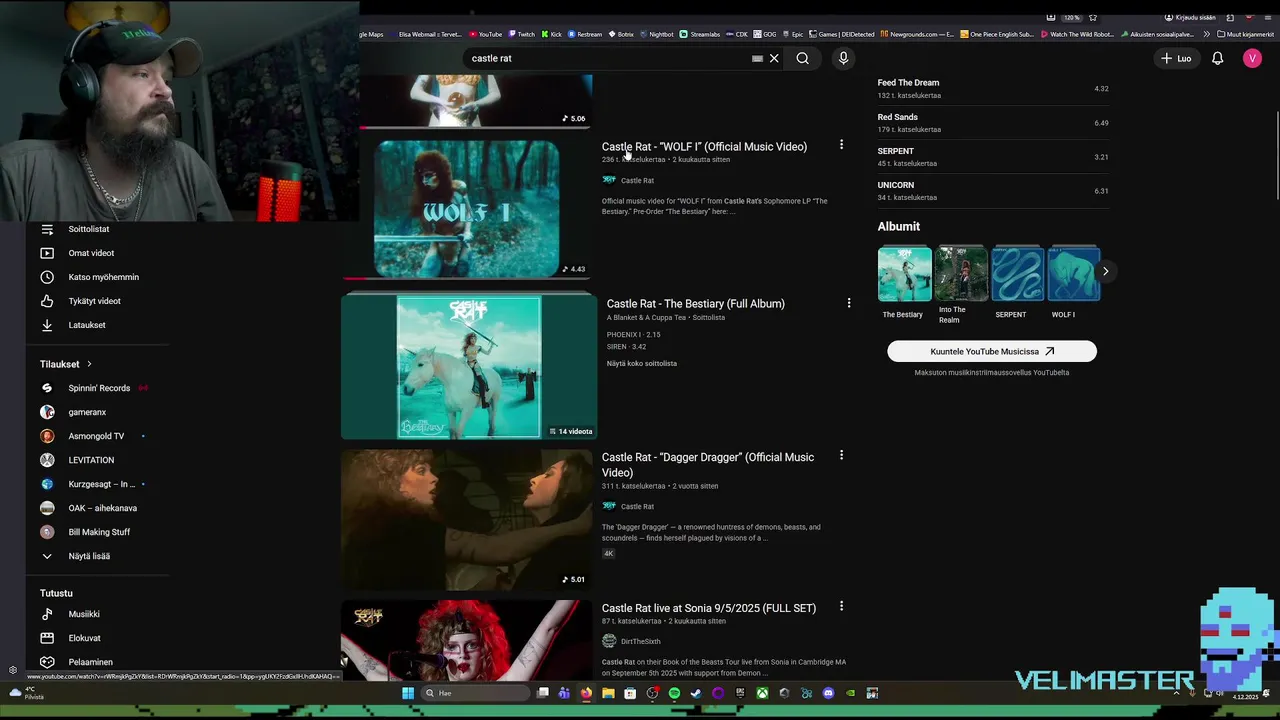Start voice search with the microphone icon
This screenshot has width=1280, height=720.
tap(843, 58)
